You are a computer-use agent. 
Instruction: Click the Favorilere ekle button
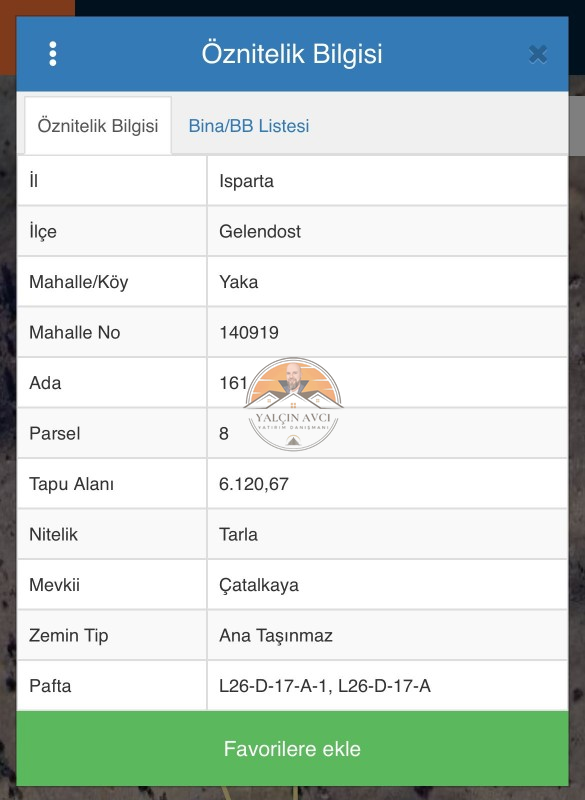[292, 748]
